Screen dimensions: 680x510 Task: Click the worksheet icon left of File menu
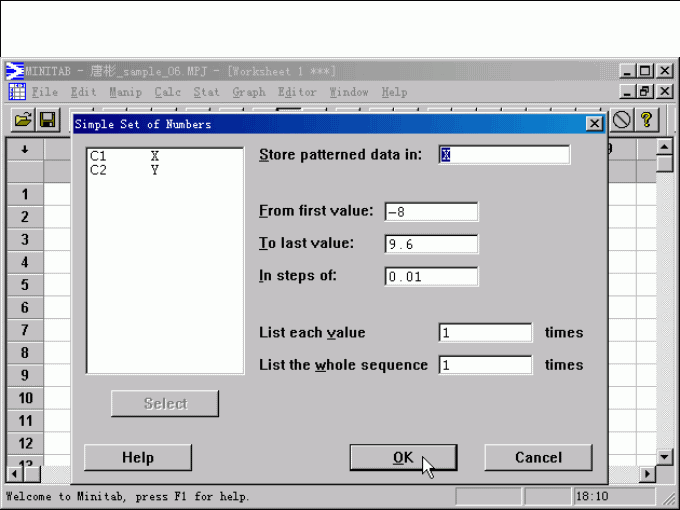click(17, 92)
